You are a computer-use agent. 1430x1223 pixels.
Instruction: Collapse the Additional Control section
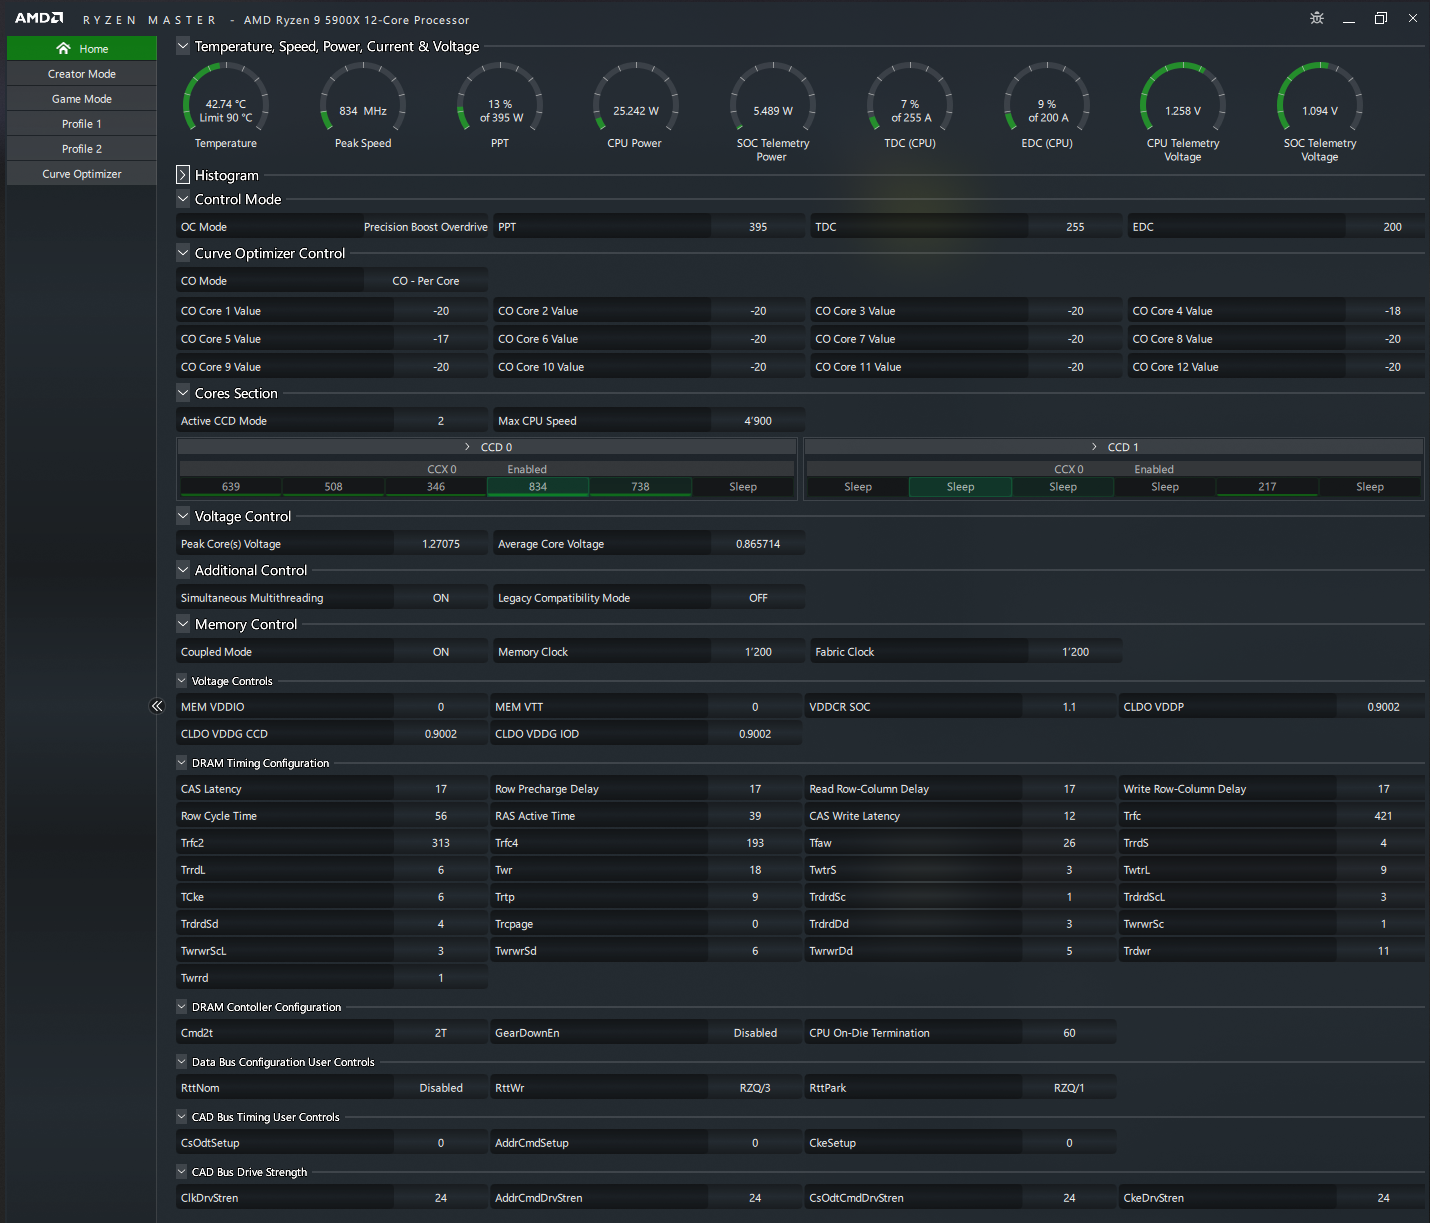coord(183,570)
